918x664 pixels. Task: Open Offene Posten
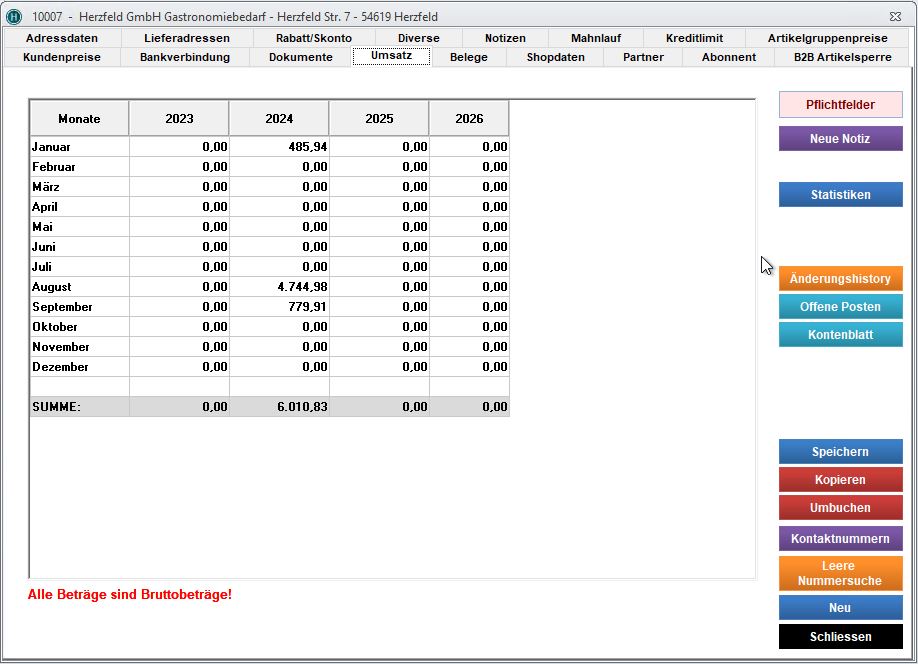coord(840,307)
